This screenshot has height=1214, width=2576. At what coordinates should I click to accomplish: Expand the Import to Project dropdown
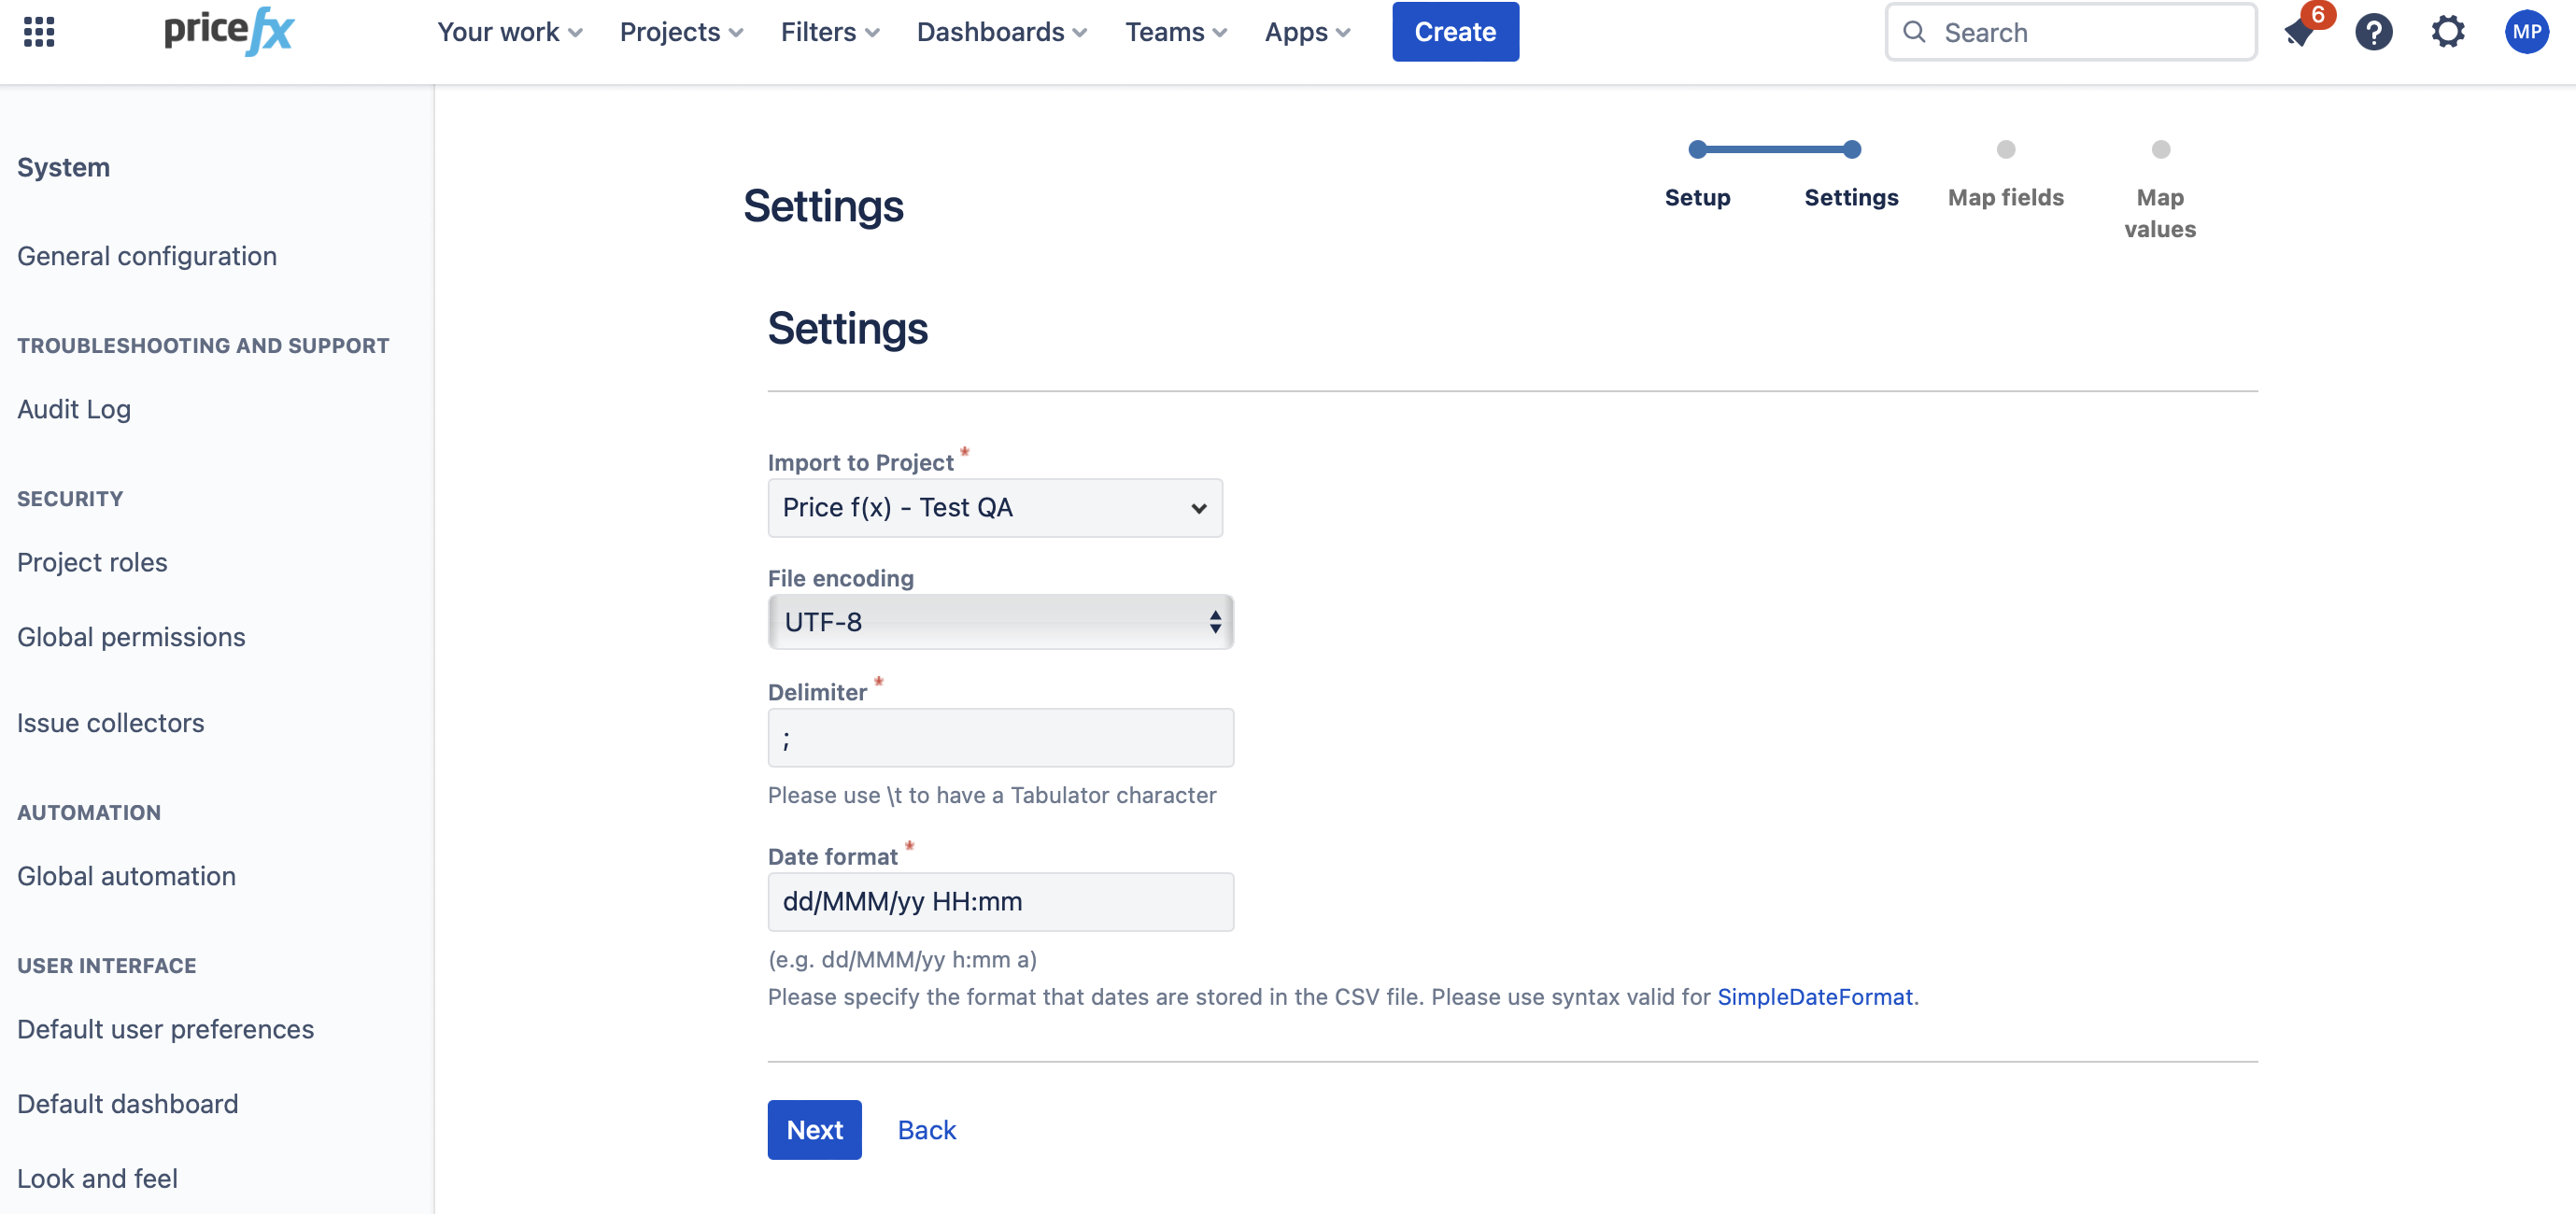994,508
